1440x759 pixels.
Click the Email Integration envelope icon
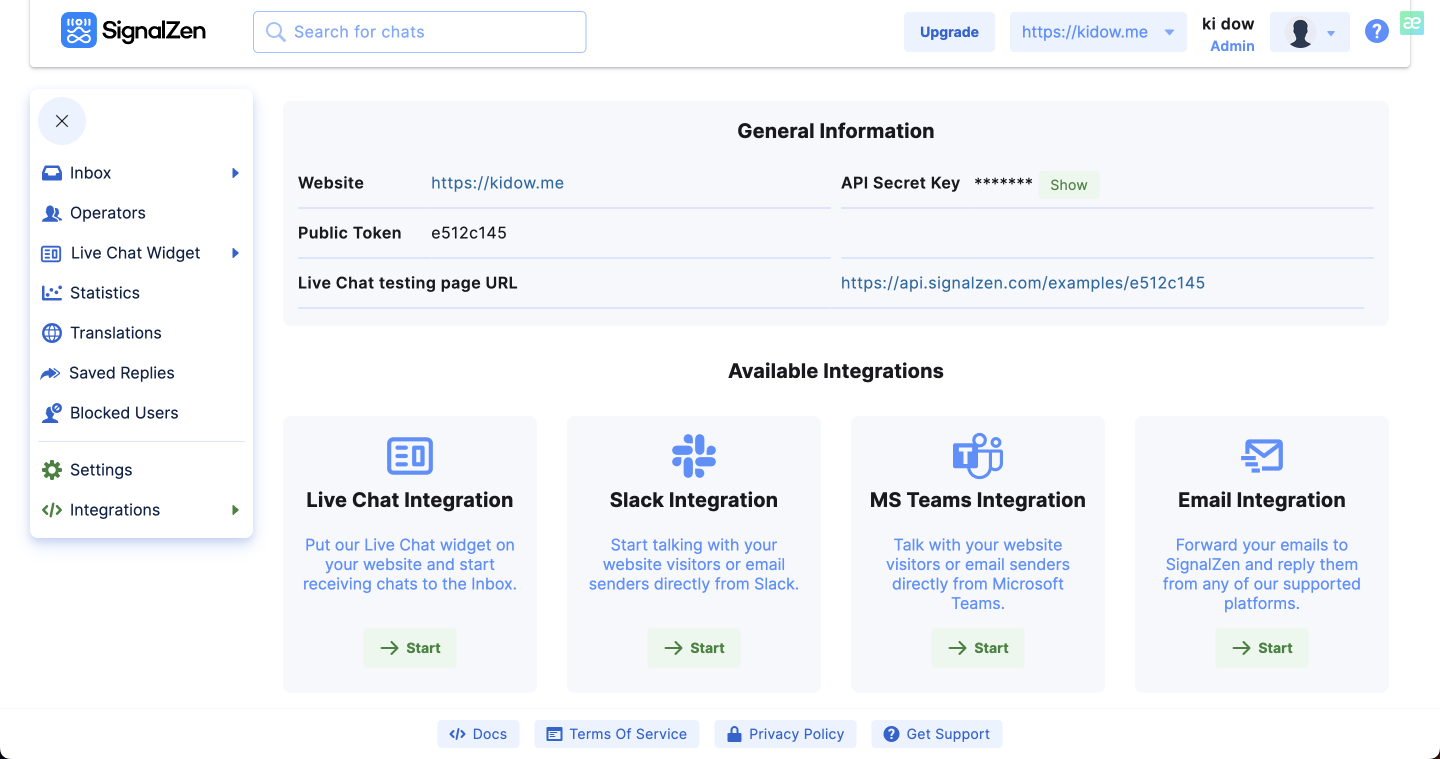pos(1262,456)
